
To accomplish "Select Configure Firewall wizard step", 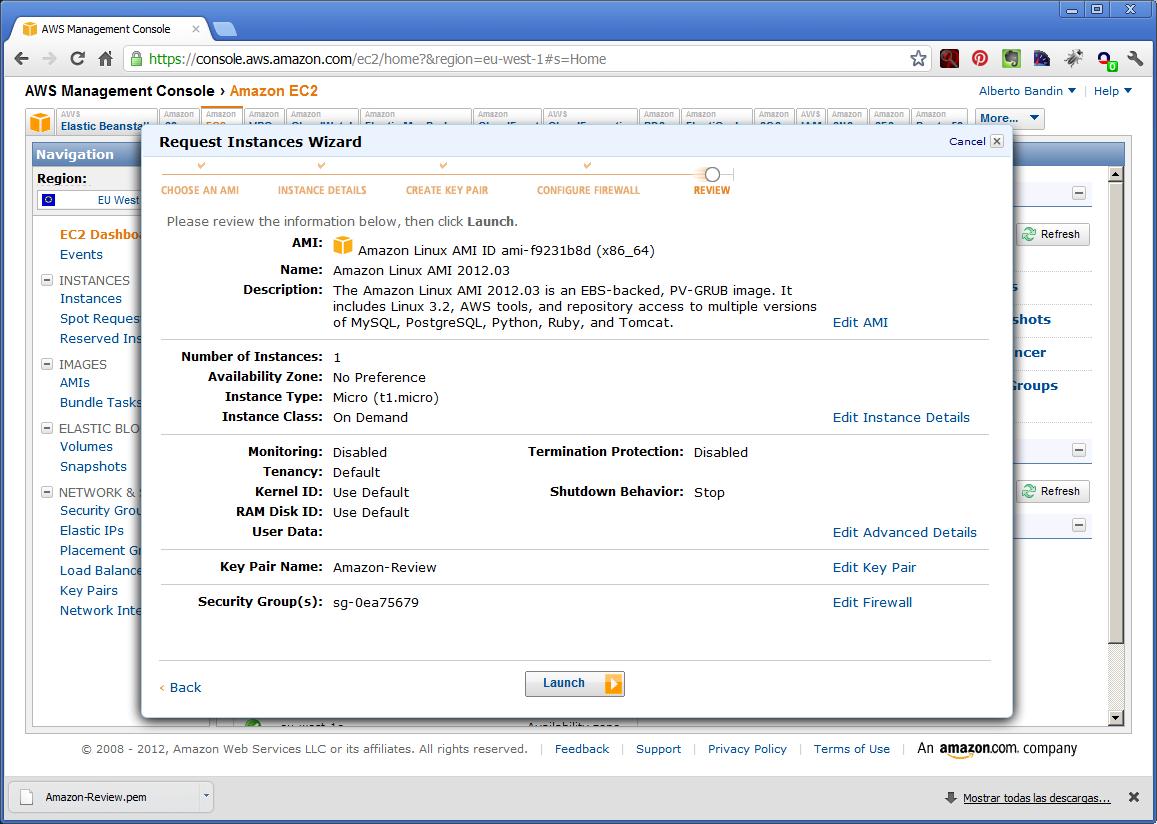I will click(588, 190).
